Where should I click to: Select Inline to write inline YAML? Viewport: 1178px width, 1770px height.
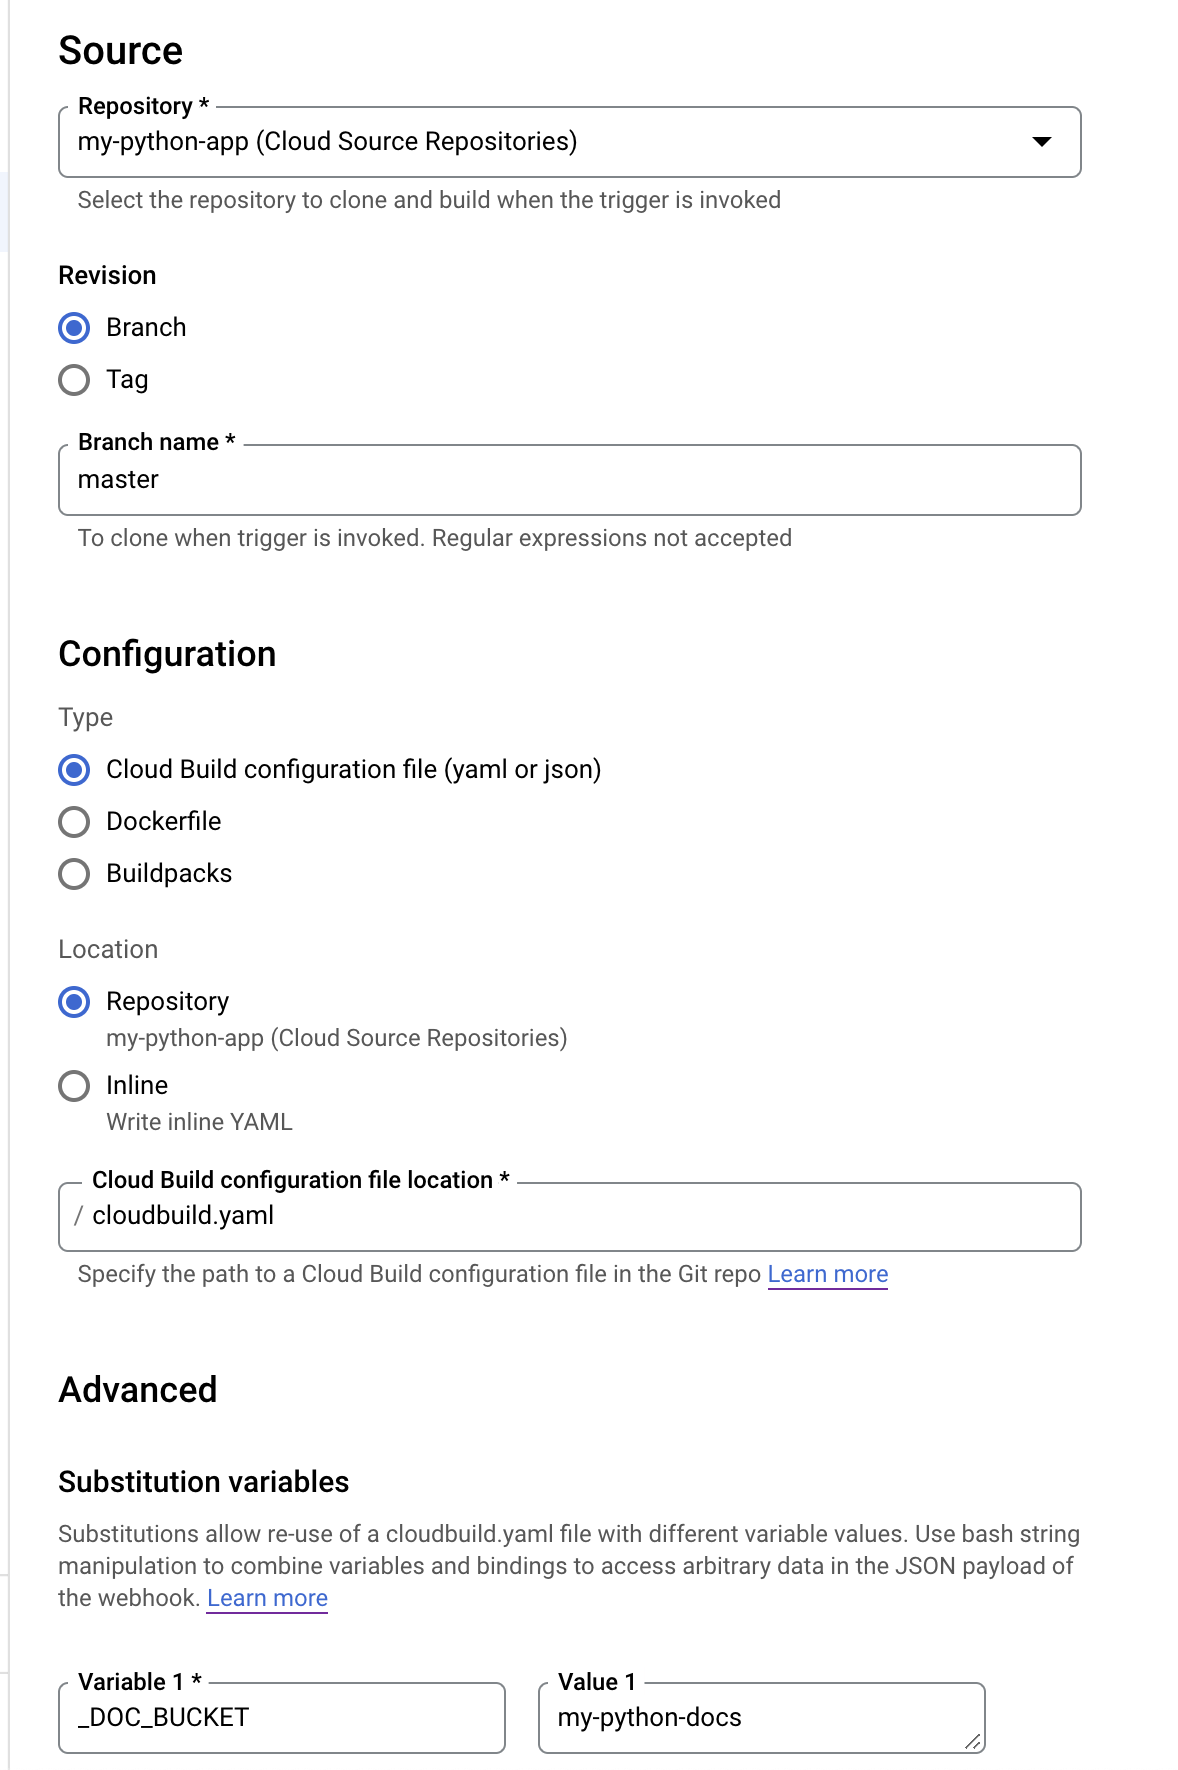(x=74, y=1085)
